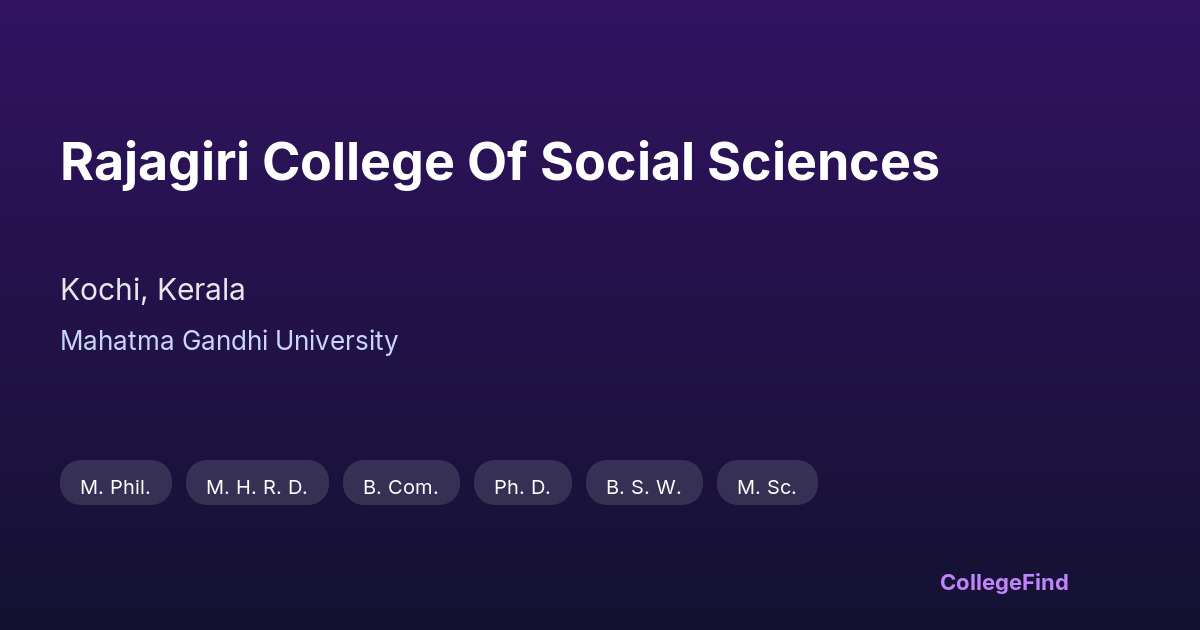Image resolution: width=1200 pixels, height=630 pixels.
Task: Click the word University in the affiliation line
Action: click(336, 341)
